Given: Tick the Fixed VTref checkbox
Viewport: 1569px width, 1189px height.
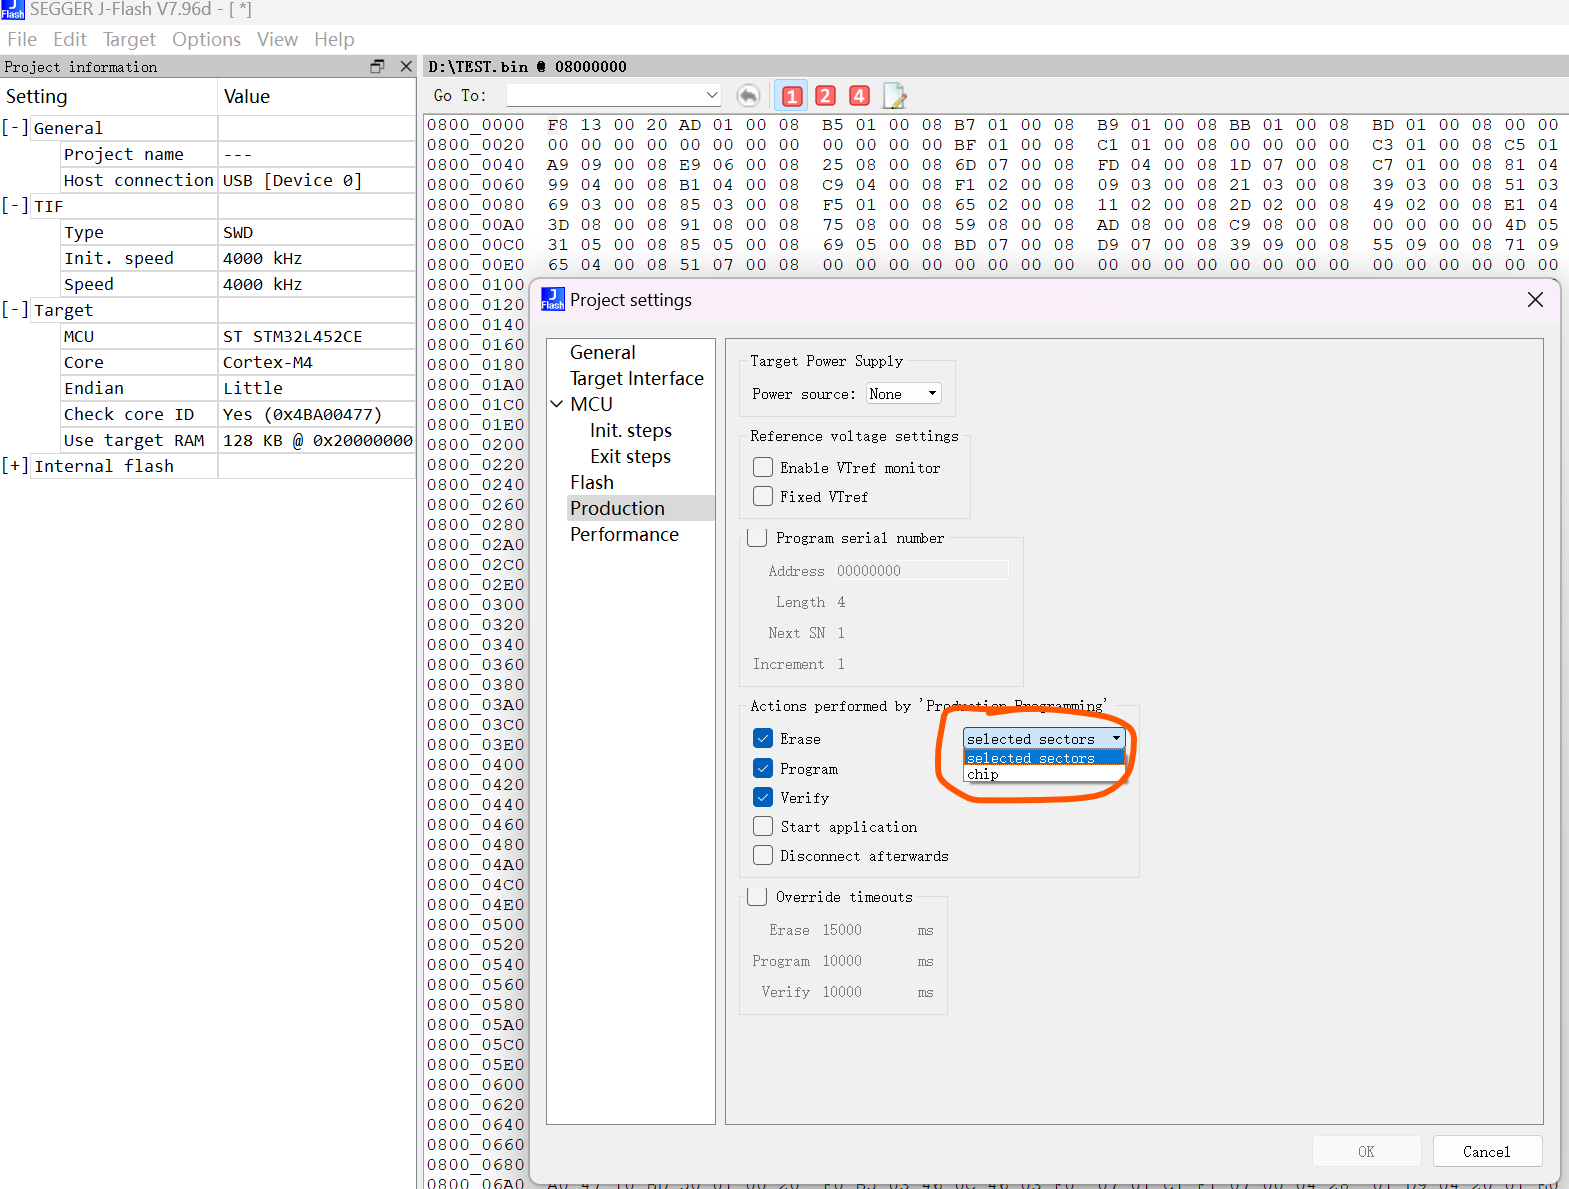Looking at the screenshot, I should tap(763, 496).
